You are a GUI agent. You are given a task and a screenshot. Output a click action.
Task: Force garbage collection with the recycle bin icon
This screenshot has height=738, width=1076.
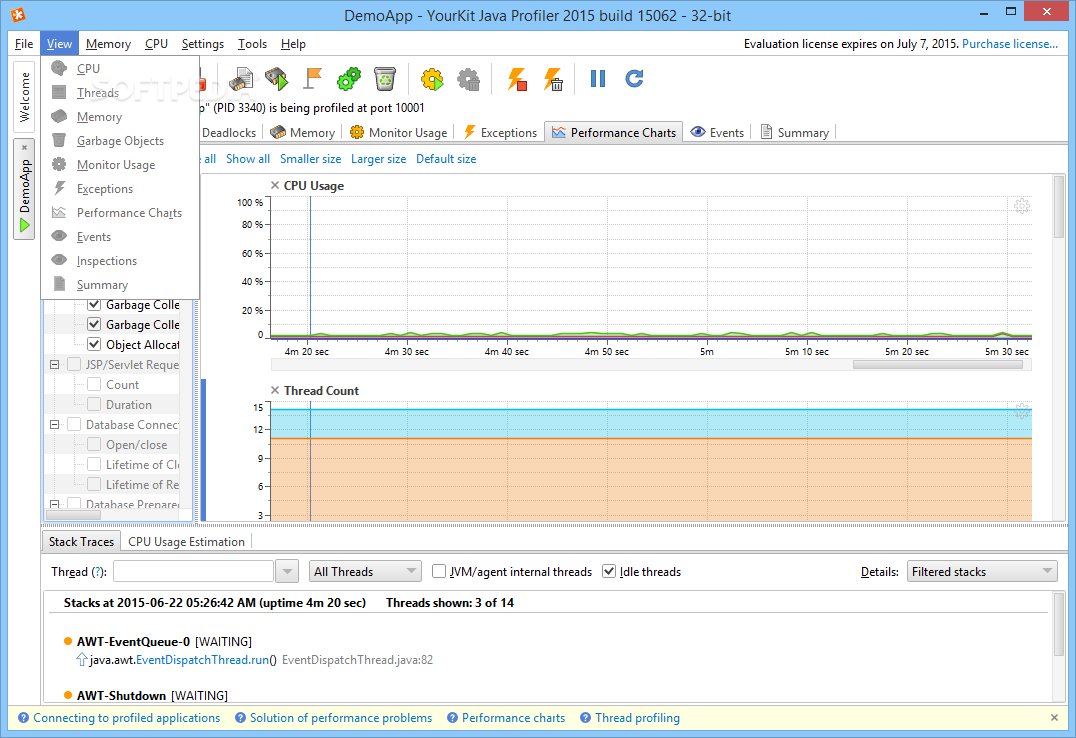point(385,79)
